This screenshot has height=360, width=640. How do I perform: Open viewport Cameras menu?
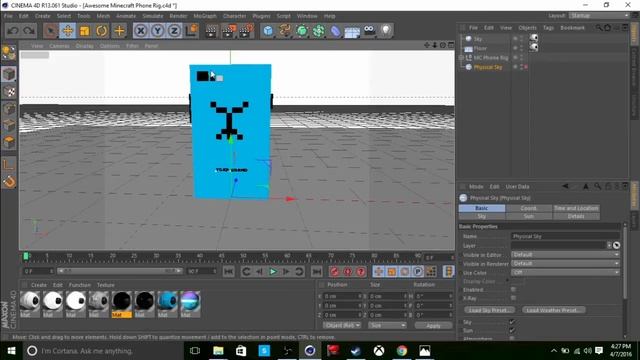coord(59,46)
